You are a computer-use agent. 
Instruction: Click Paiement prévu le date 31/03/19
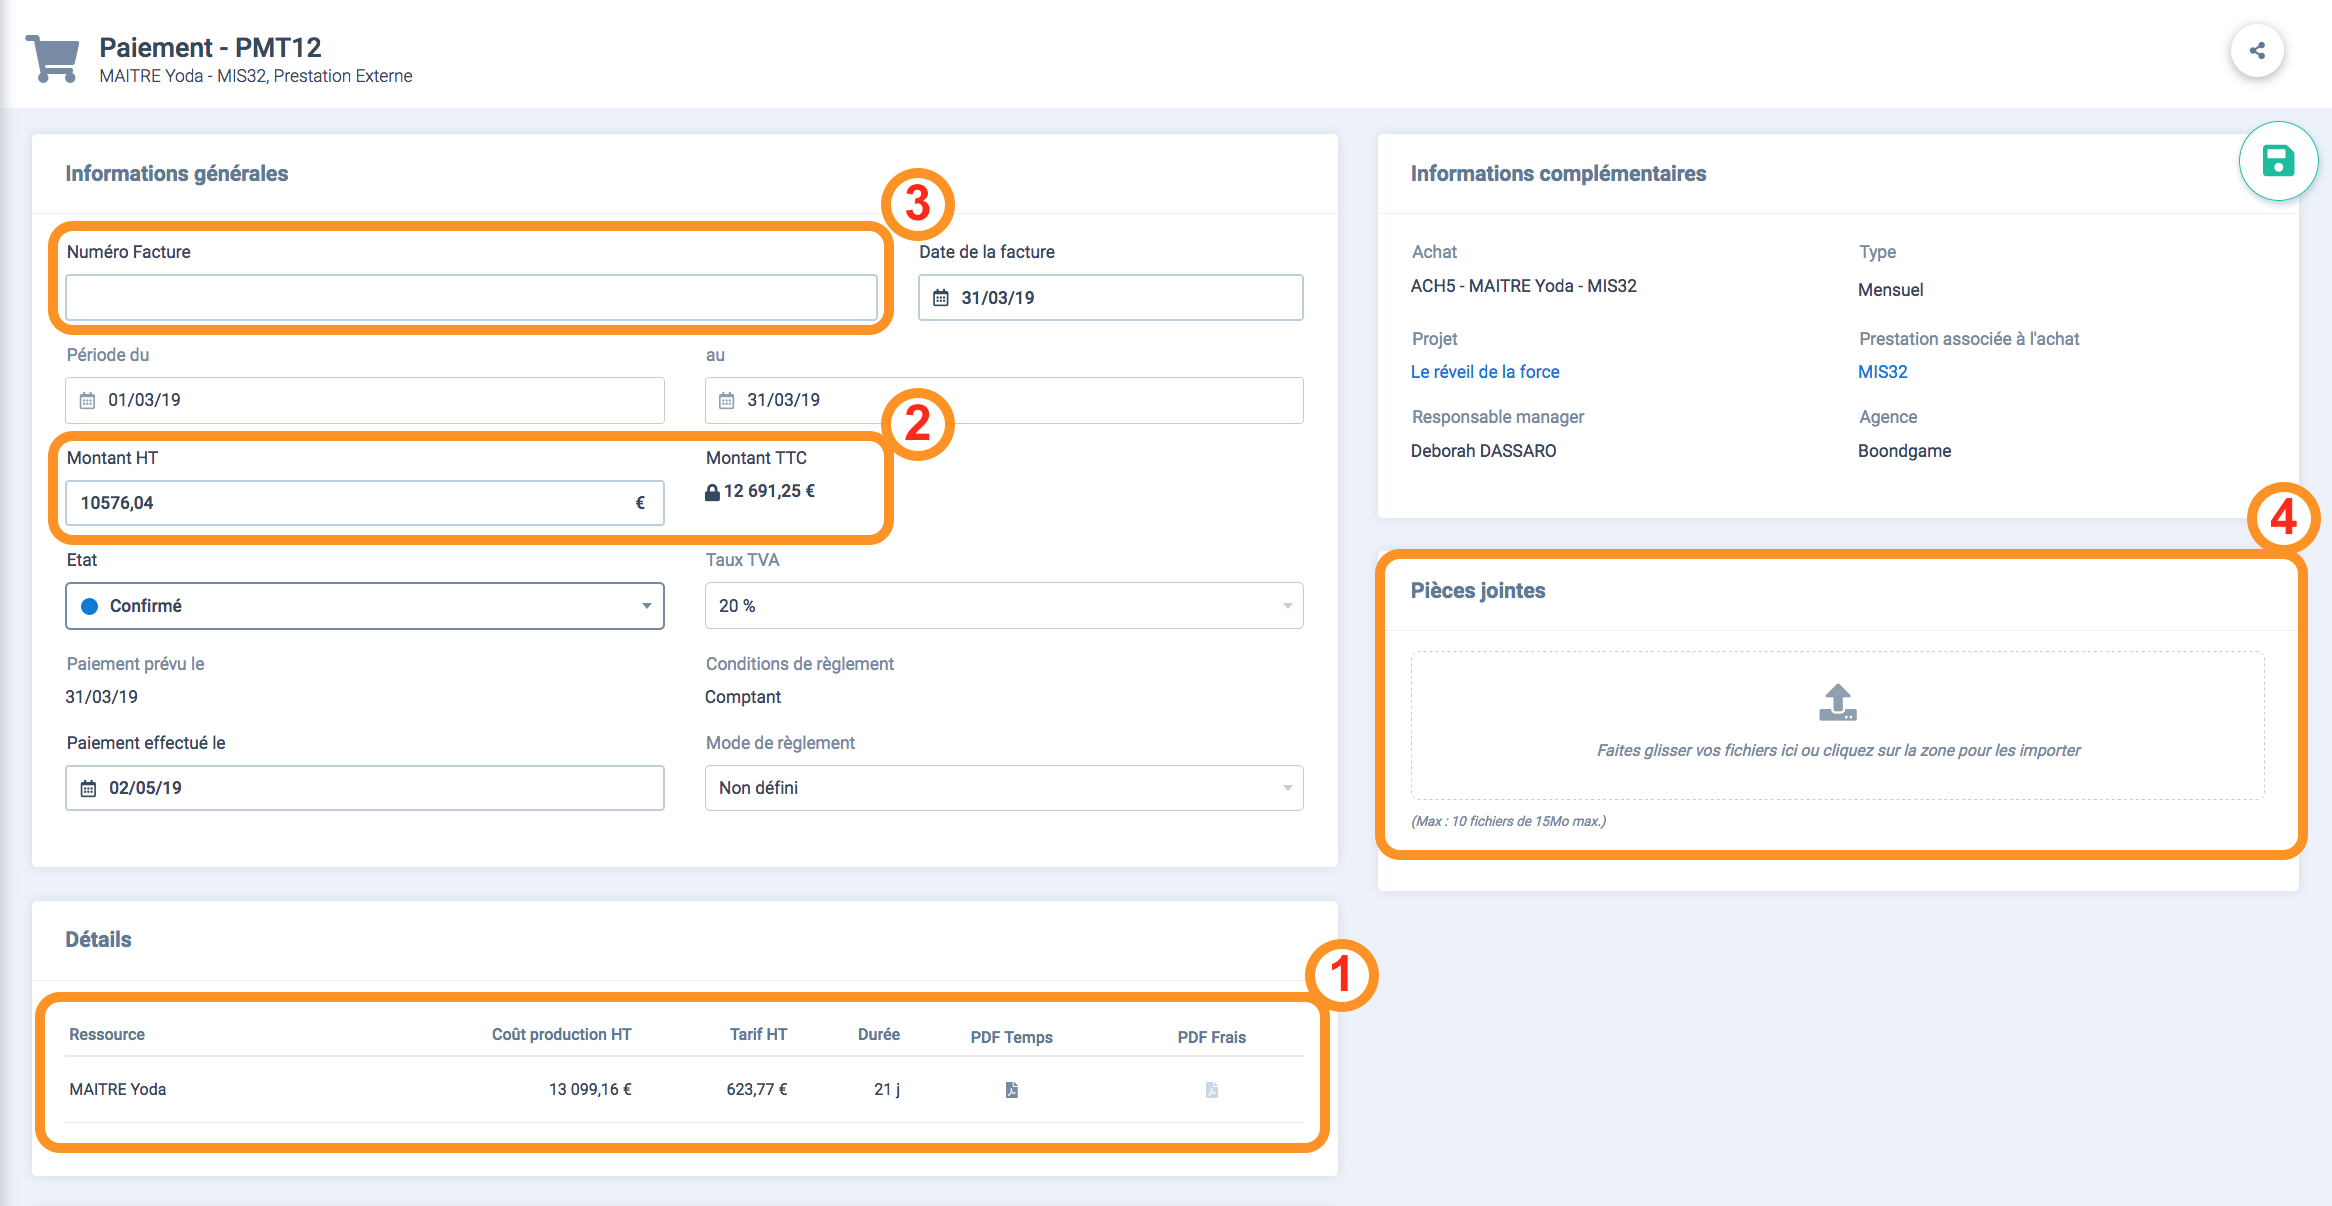tap(102, 697)
